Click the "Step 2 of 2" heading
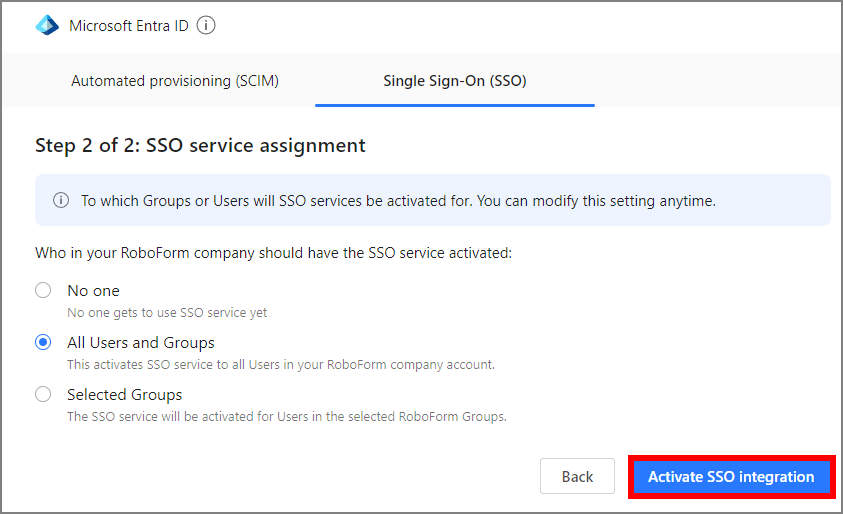This screenshot has width=843, height=514. pyautogui.click(x=200, y=146)
